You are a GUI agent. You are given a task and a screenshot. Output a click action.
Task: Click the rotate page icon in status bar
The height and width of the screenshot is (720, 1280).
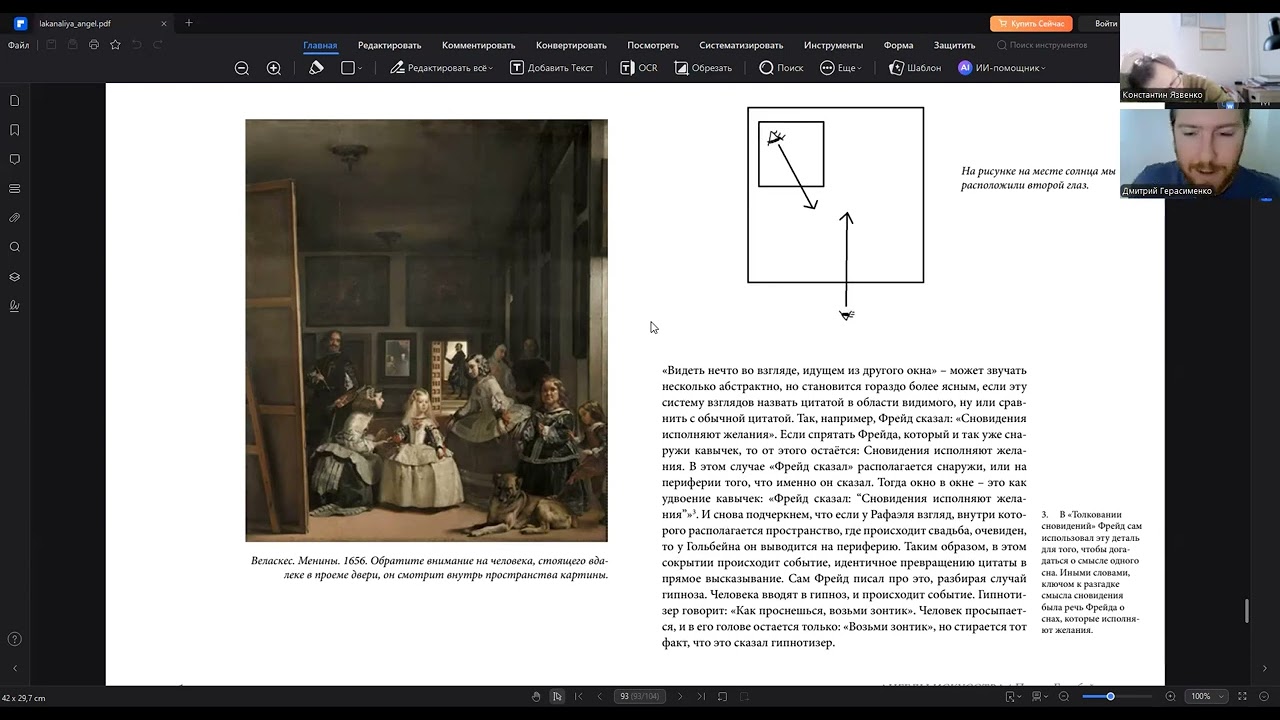[722, 696]
